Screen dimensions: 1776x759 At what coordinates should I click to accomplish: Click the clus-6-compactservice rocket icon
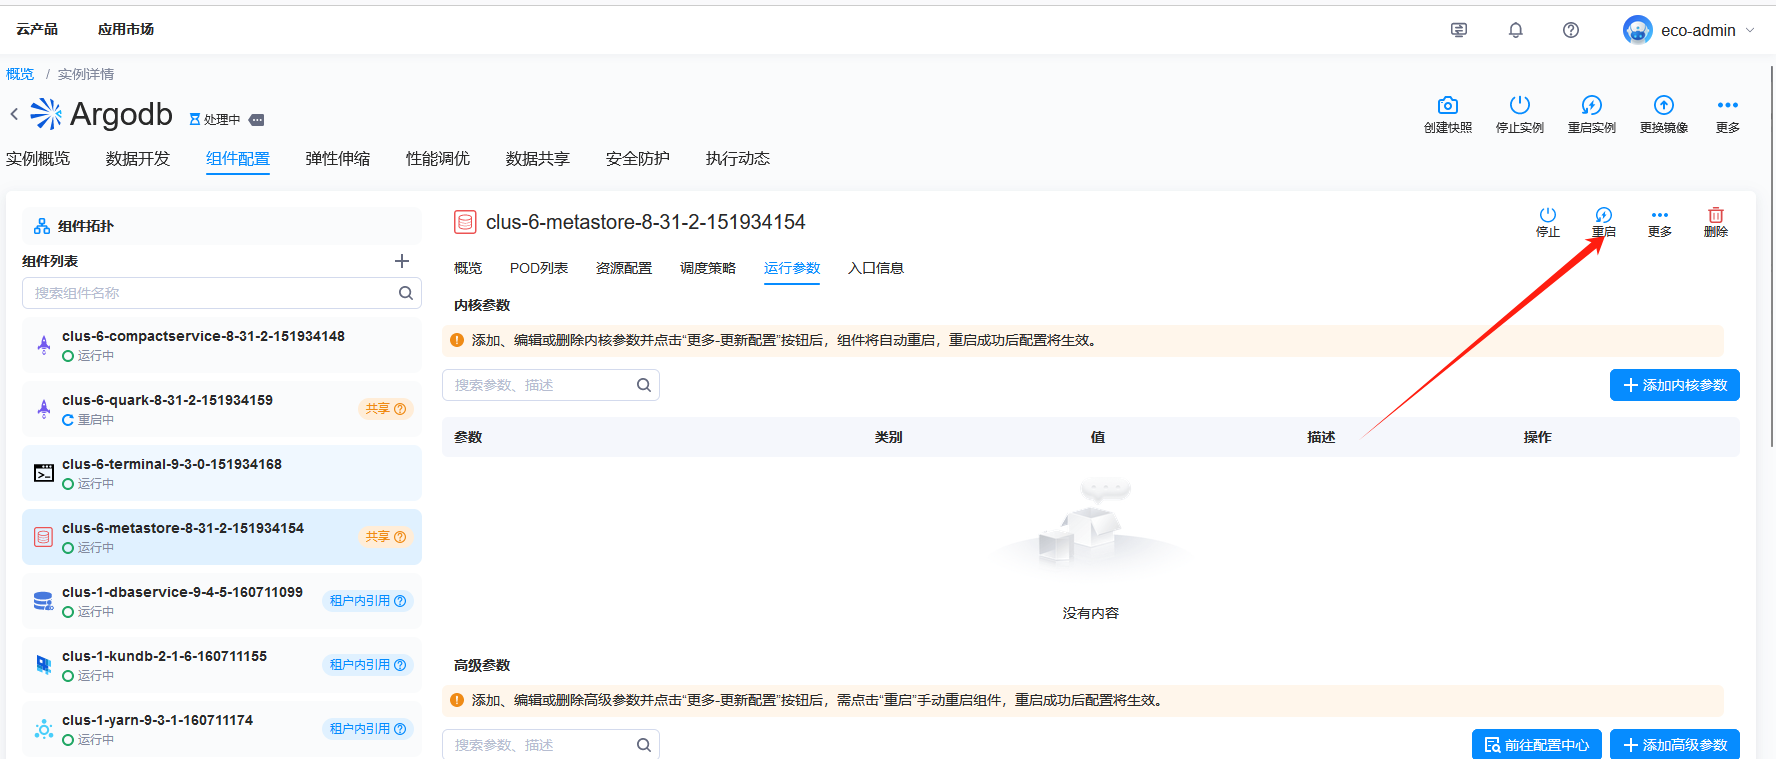pyautogui.click(x=44, y=345)
